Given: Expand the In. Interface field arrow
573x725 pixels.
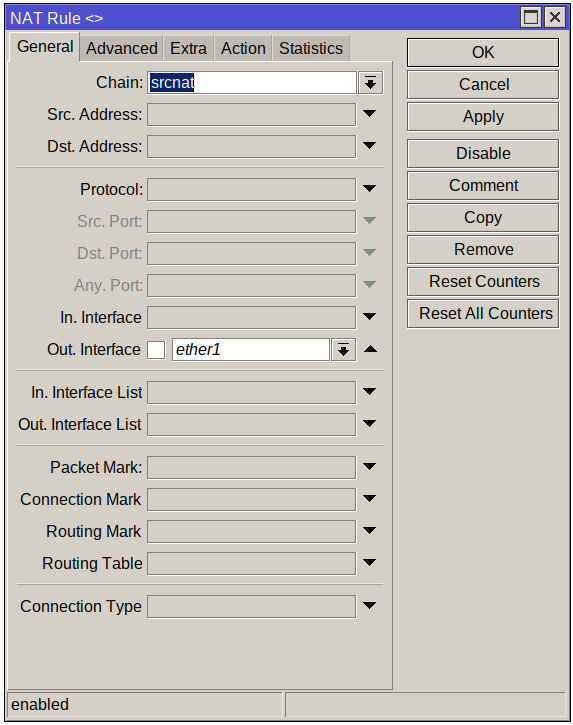Looking at the screenshot, I should tap(369, 317).
